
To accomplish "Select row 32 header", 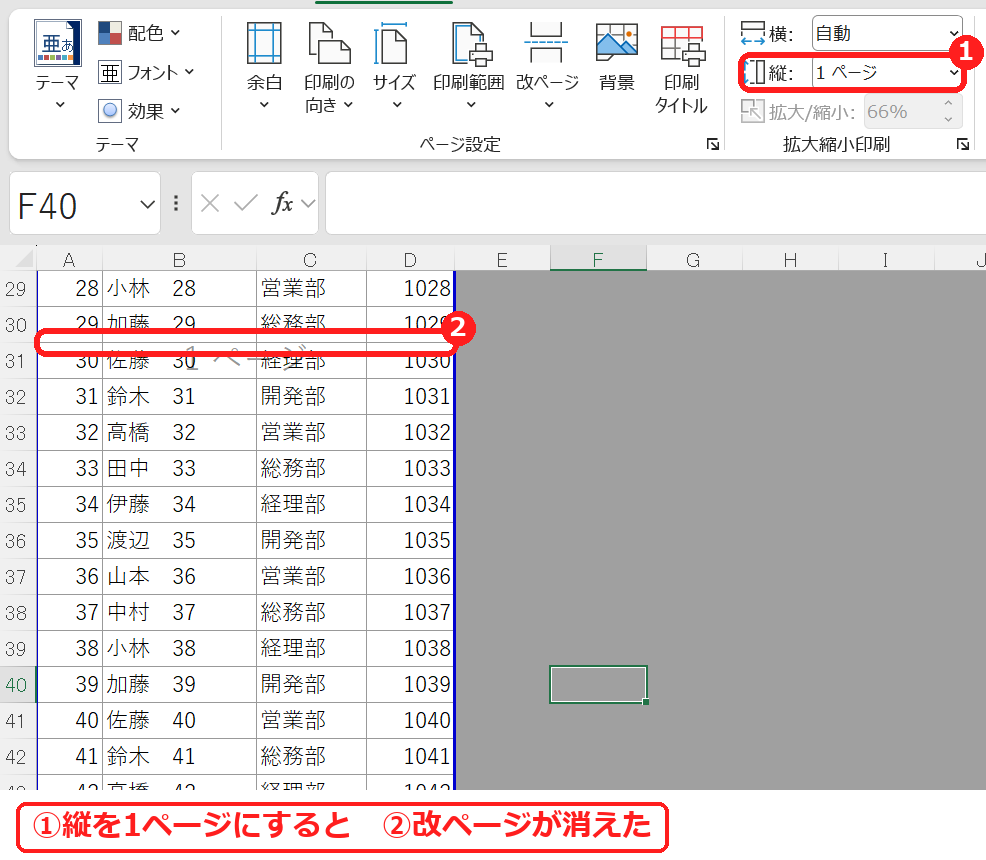I will pyautogui.click(x=17, y=397).
